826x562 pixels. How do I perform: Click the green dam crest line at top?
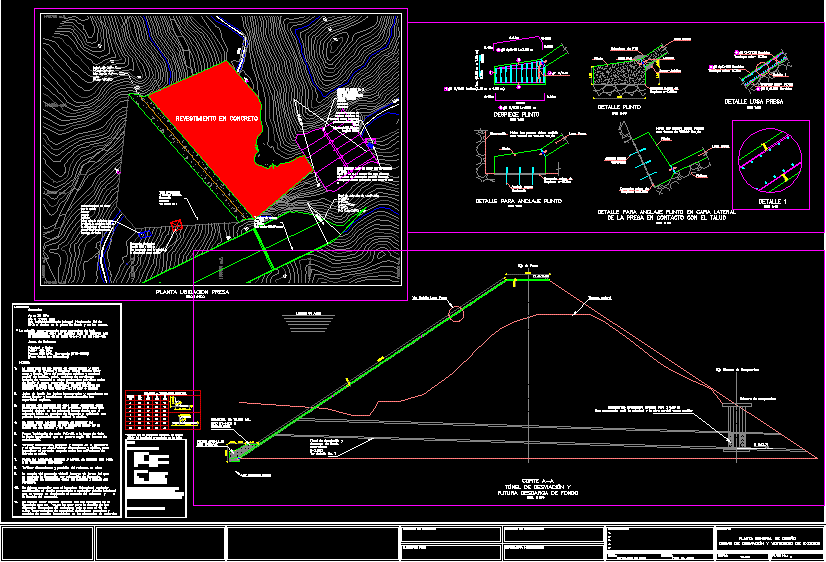tap(528, 279)
